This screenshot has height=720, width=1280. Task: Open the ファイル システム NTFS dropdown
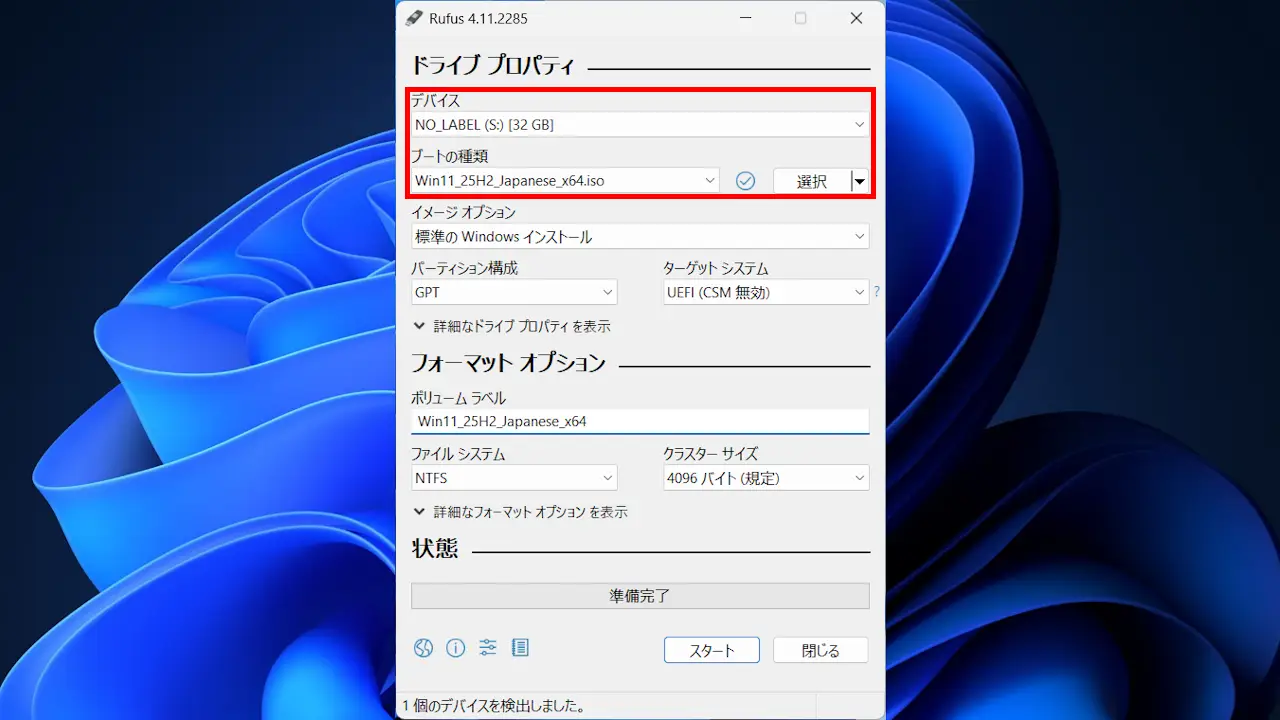(514, 479)
